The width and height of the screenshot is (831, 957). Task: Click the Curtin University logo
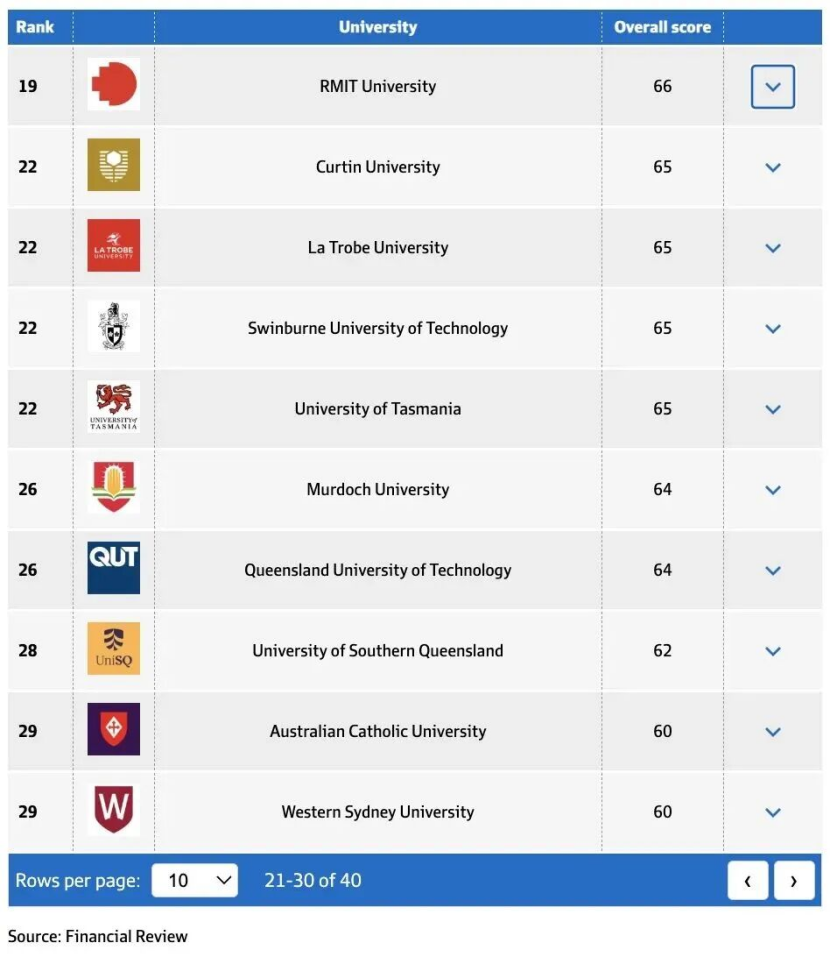tap(113, 165)
